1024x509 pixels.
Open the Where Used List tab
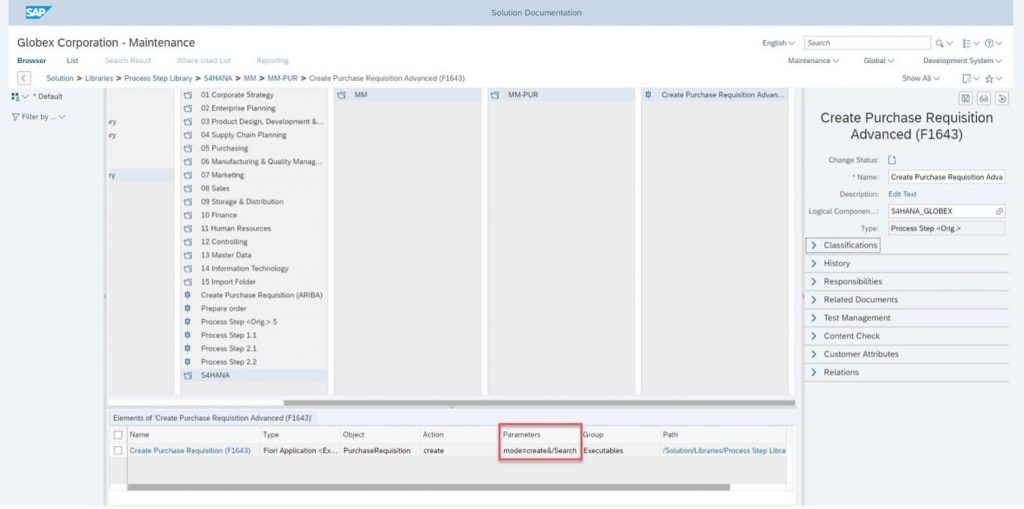[x=204, y=61]
